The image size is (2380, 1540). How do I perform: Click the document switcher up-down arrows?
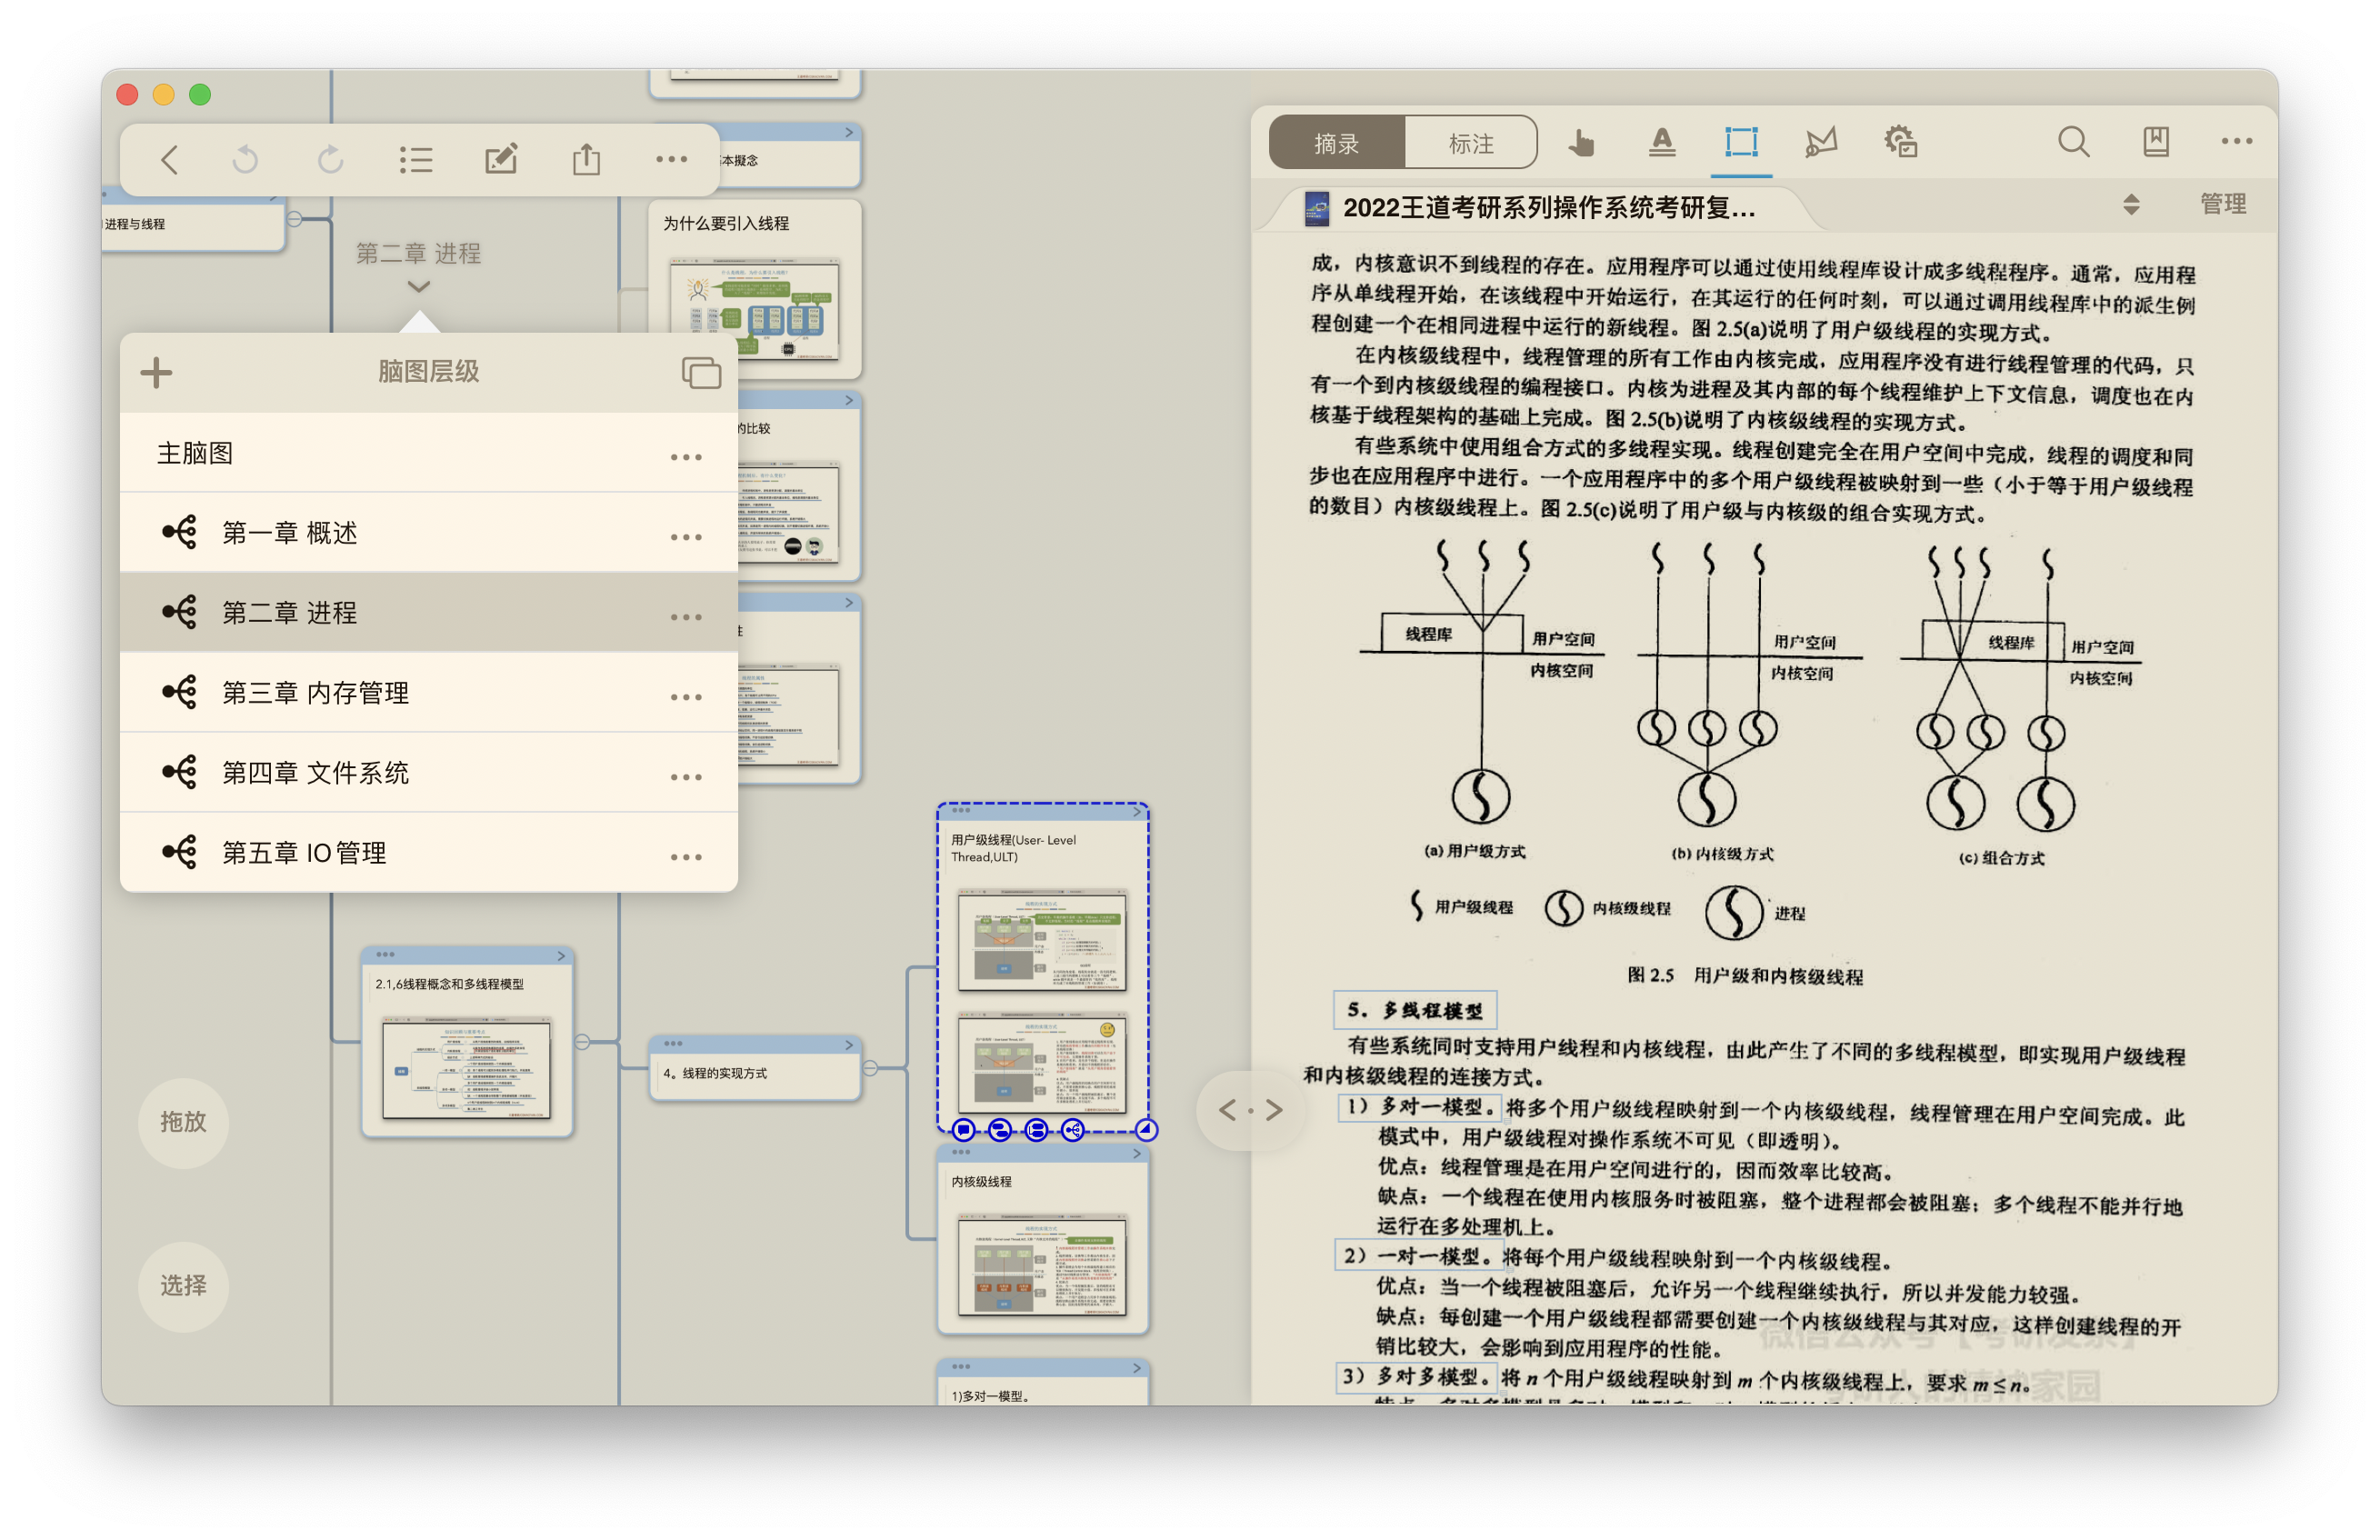(2130, 205)
